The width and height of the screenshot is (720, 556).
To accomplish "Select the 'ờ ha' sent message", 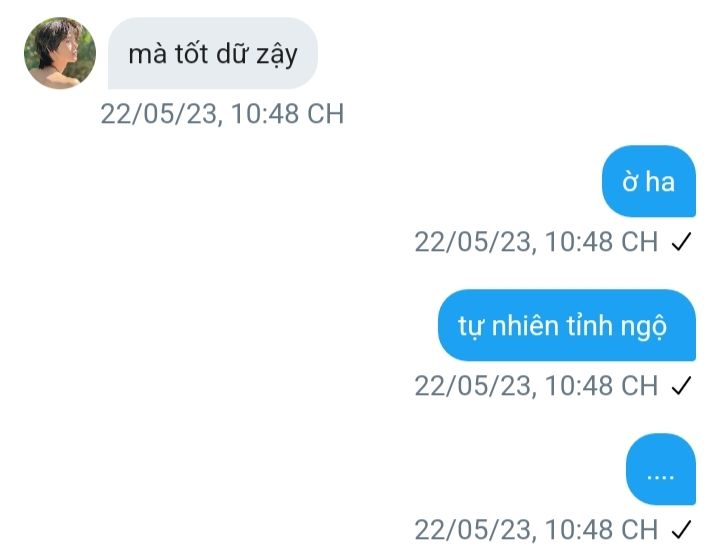I will (x=649, y=181).
